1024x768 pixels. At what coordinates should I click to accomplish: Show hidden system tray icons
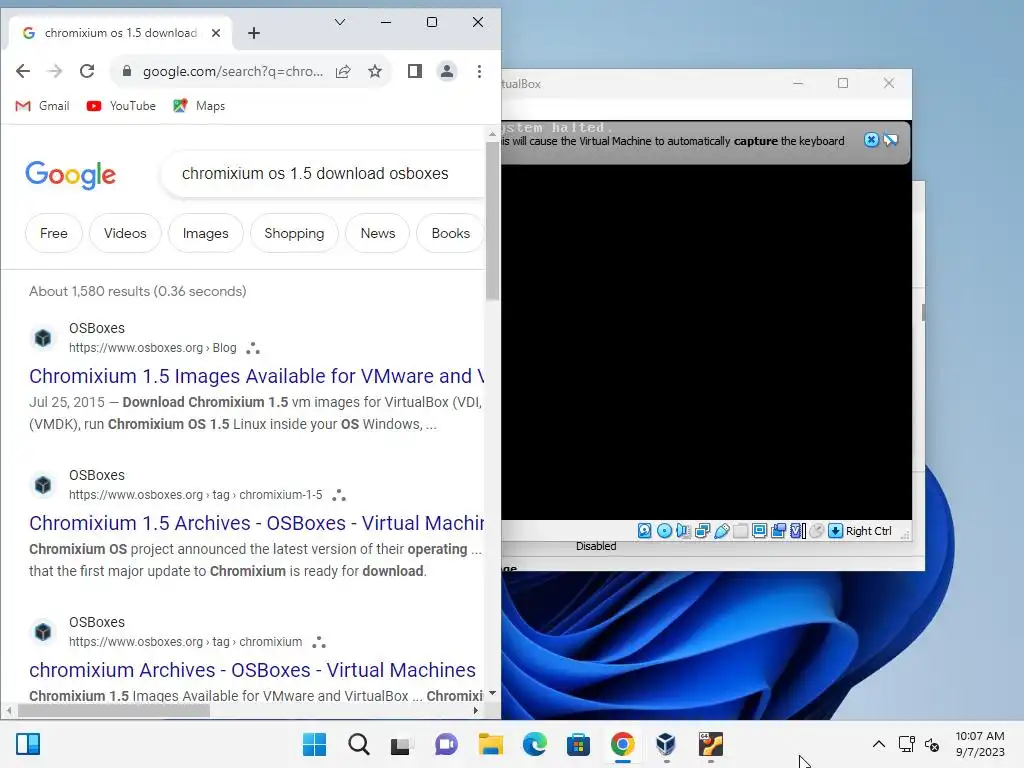(879, 744)
